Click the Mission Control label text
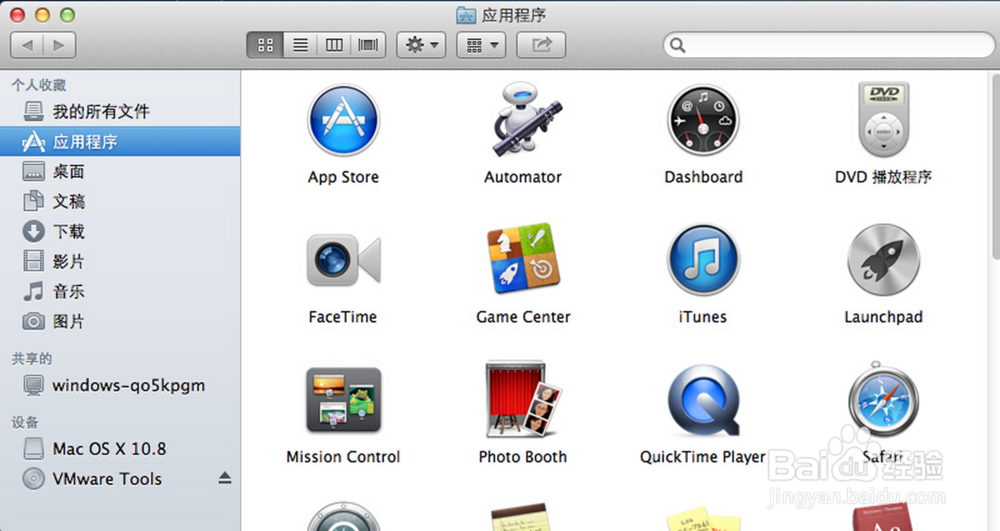The image size is (1000, 531). 343,457
